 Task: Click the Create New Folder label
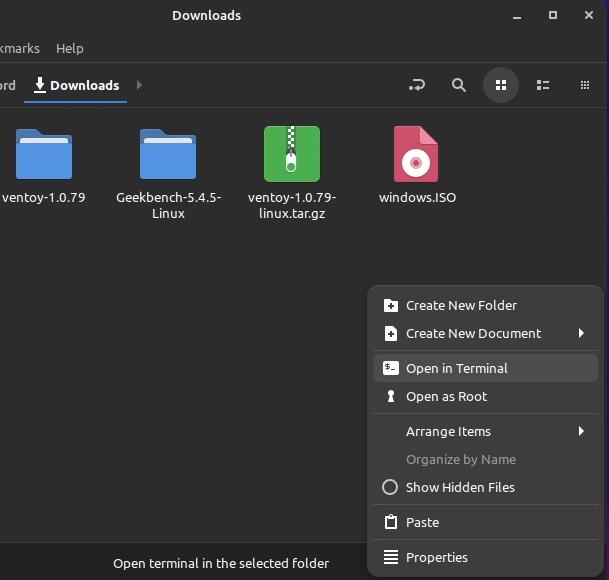pos(461,305)
